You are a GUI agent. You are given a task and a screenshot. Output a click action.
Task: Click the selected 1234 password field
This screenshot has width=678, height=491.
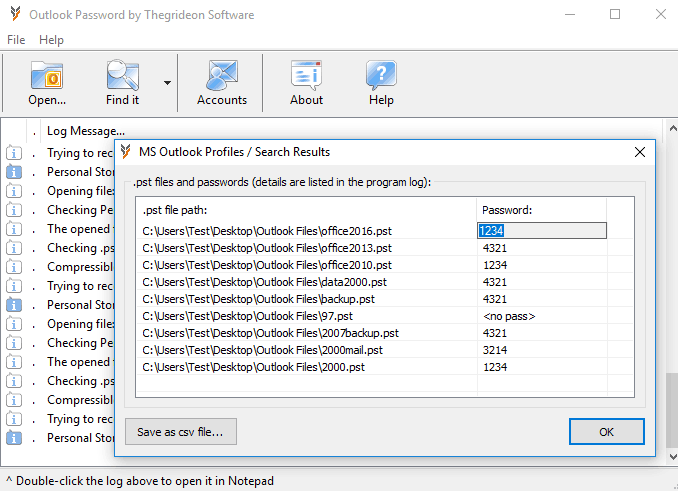click(x=541, y=230)
